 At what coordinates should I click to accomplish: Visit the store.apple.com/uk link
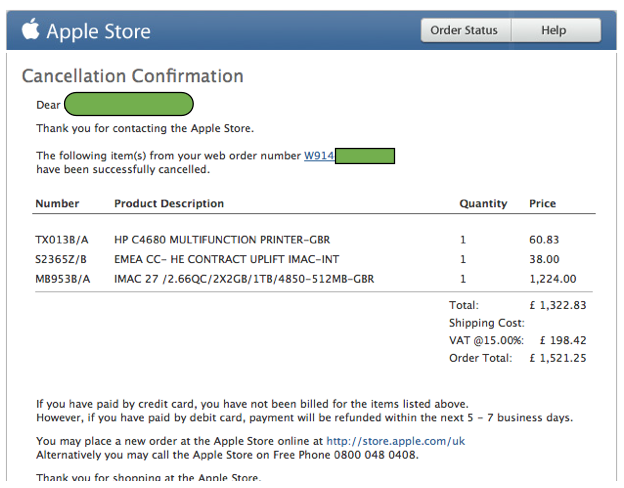click(396, 441)
